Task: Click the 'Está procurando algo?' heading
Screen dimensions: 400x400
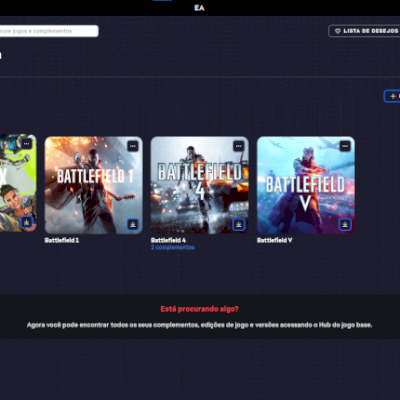Action: [x=200, y=309]
